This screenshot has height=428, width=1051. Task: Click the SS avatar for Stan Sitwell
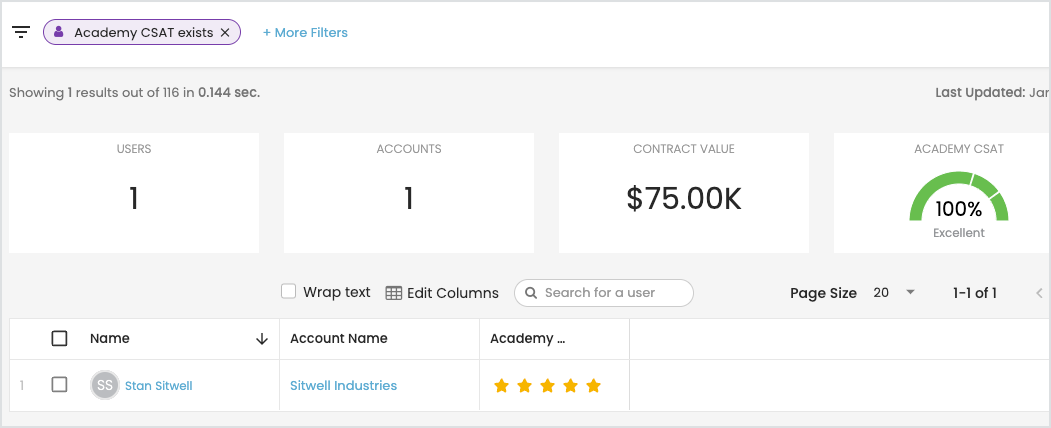click(105, 385)
